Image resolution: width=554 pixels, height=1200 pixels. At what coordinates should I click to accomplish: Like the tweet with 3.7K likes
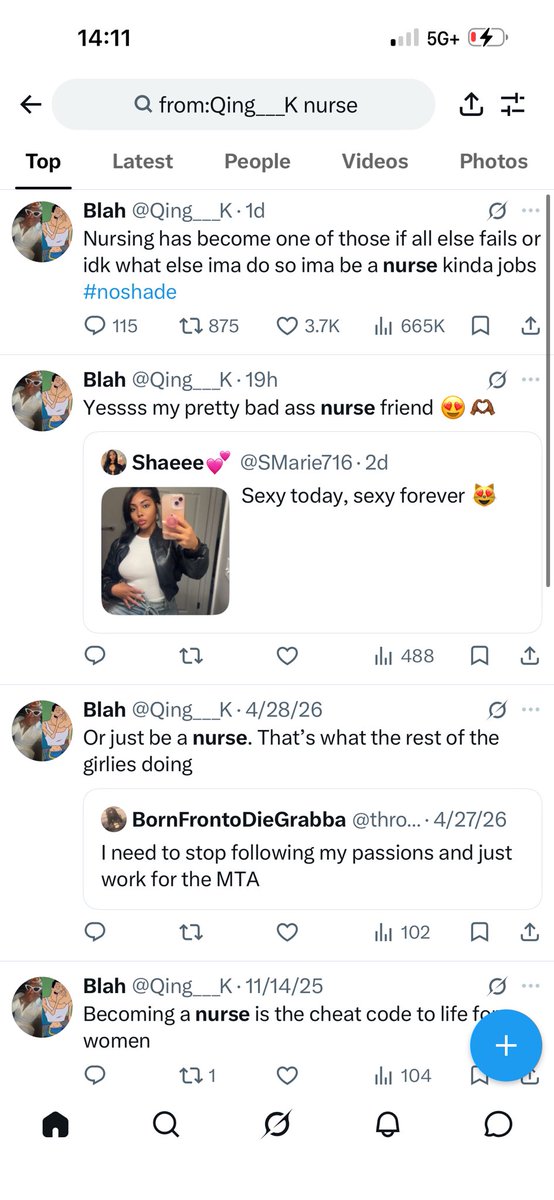click(x=287, y=325)
